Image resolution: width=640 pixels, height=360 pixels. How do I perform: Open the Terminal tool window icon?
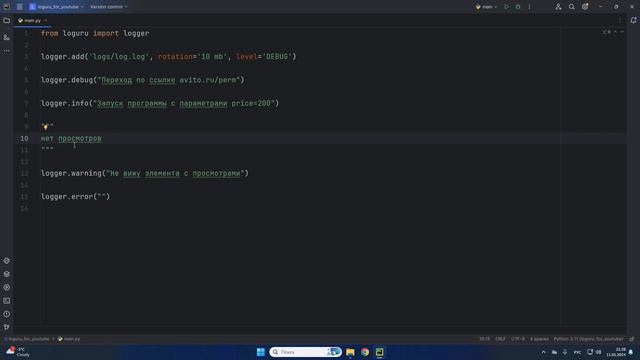pyautogui.click(x=7, y=301)
